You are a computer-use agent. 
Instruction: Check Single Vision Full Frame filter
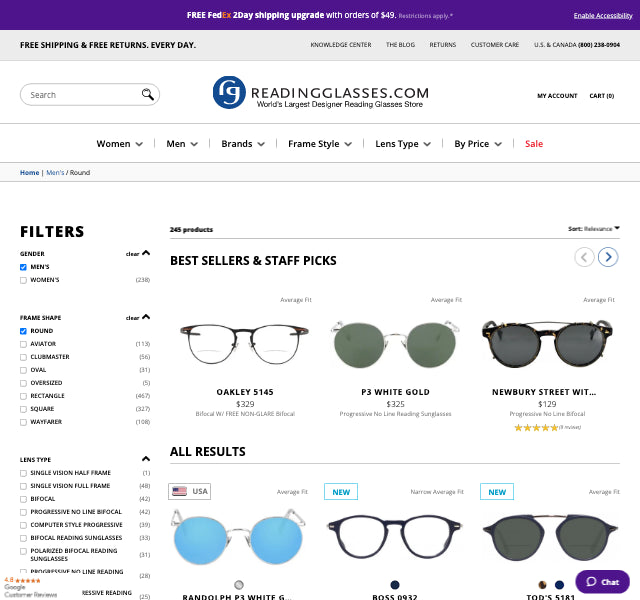[23, 486]
